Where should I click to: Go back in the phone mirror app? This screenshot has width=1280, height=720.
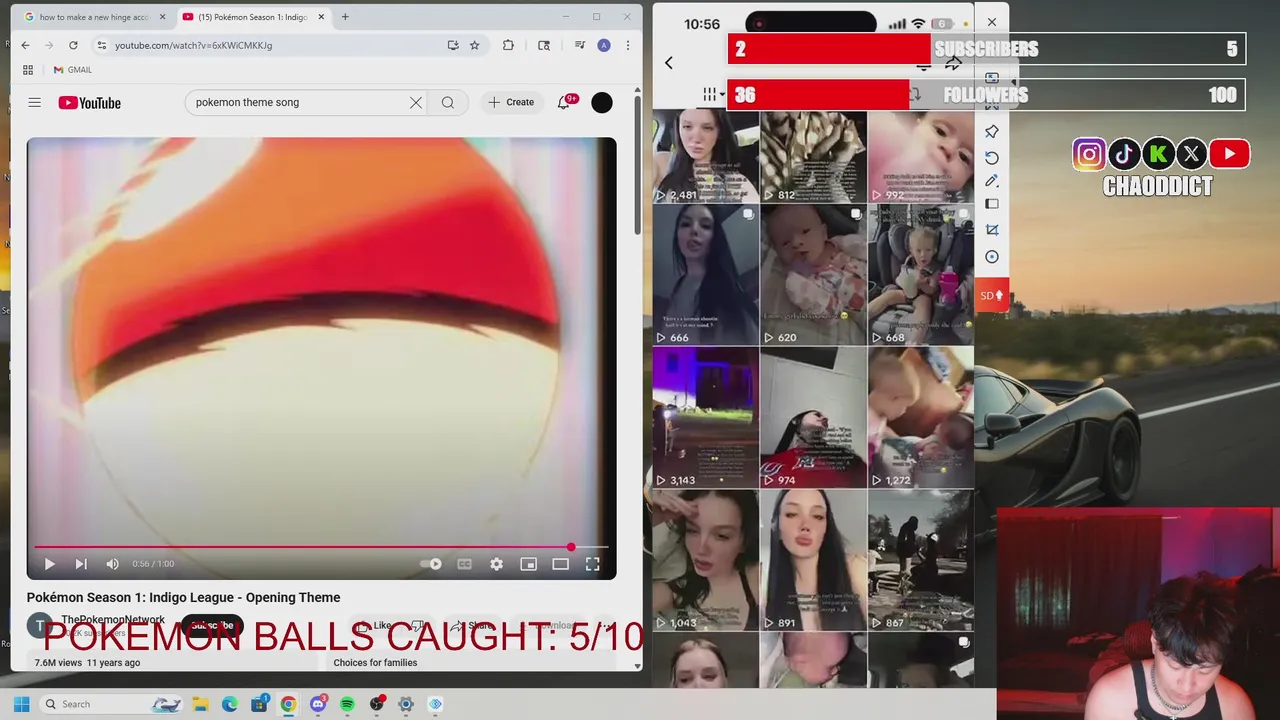(x=669, y=63)
